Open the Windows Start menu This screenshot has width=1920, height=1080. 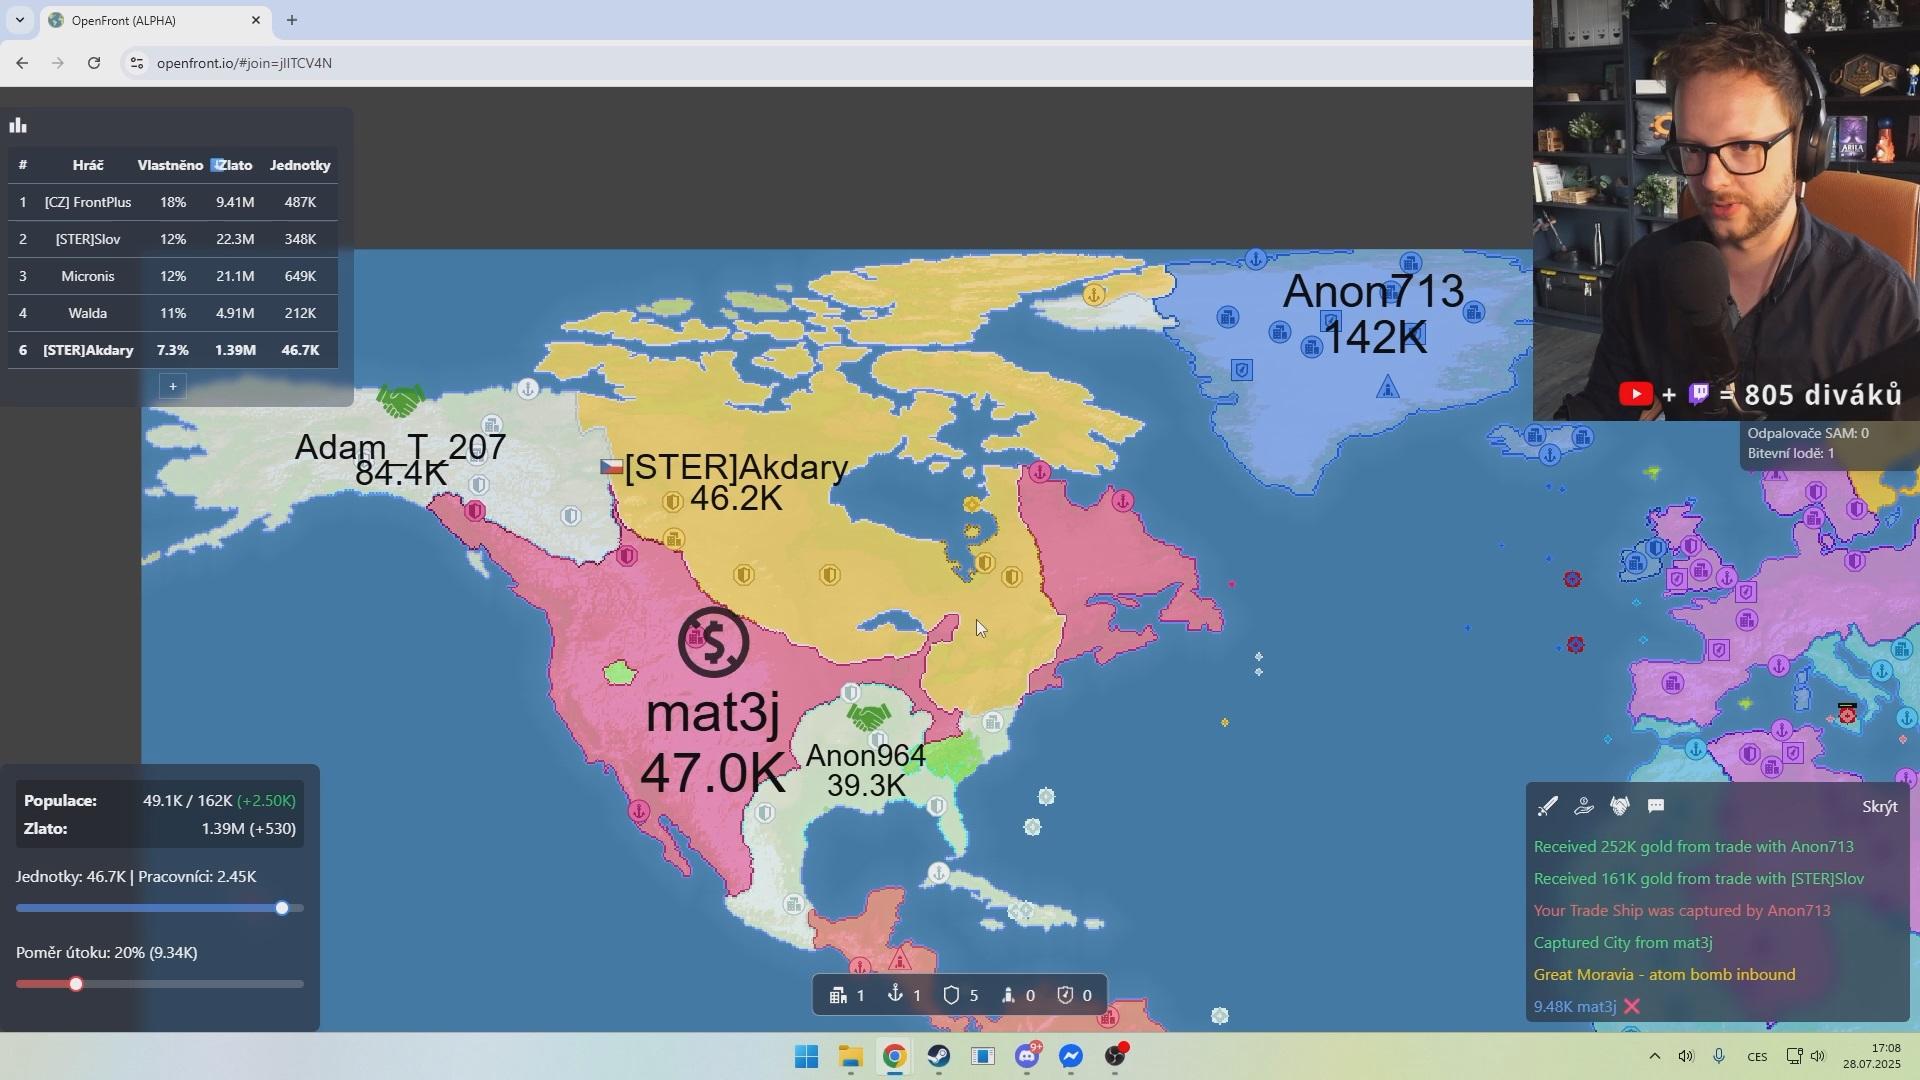click(806, 1056)
